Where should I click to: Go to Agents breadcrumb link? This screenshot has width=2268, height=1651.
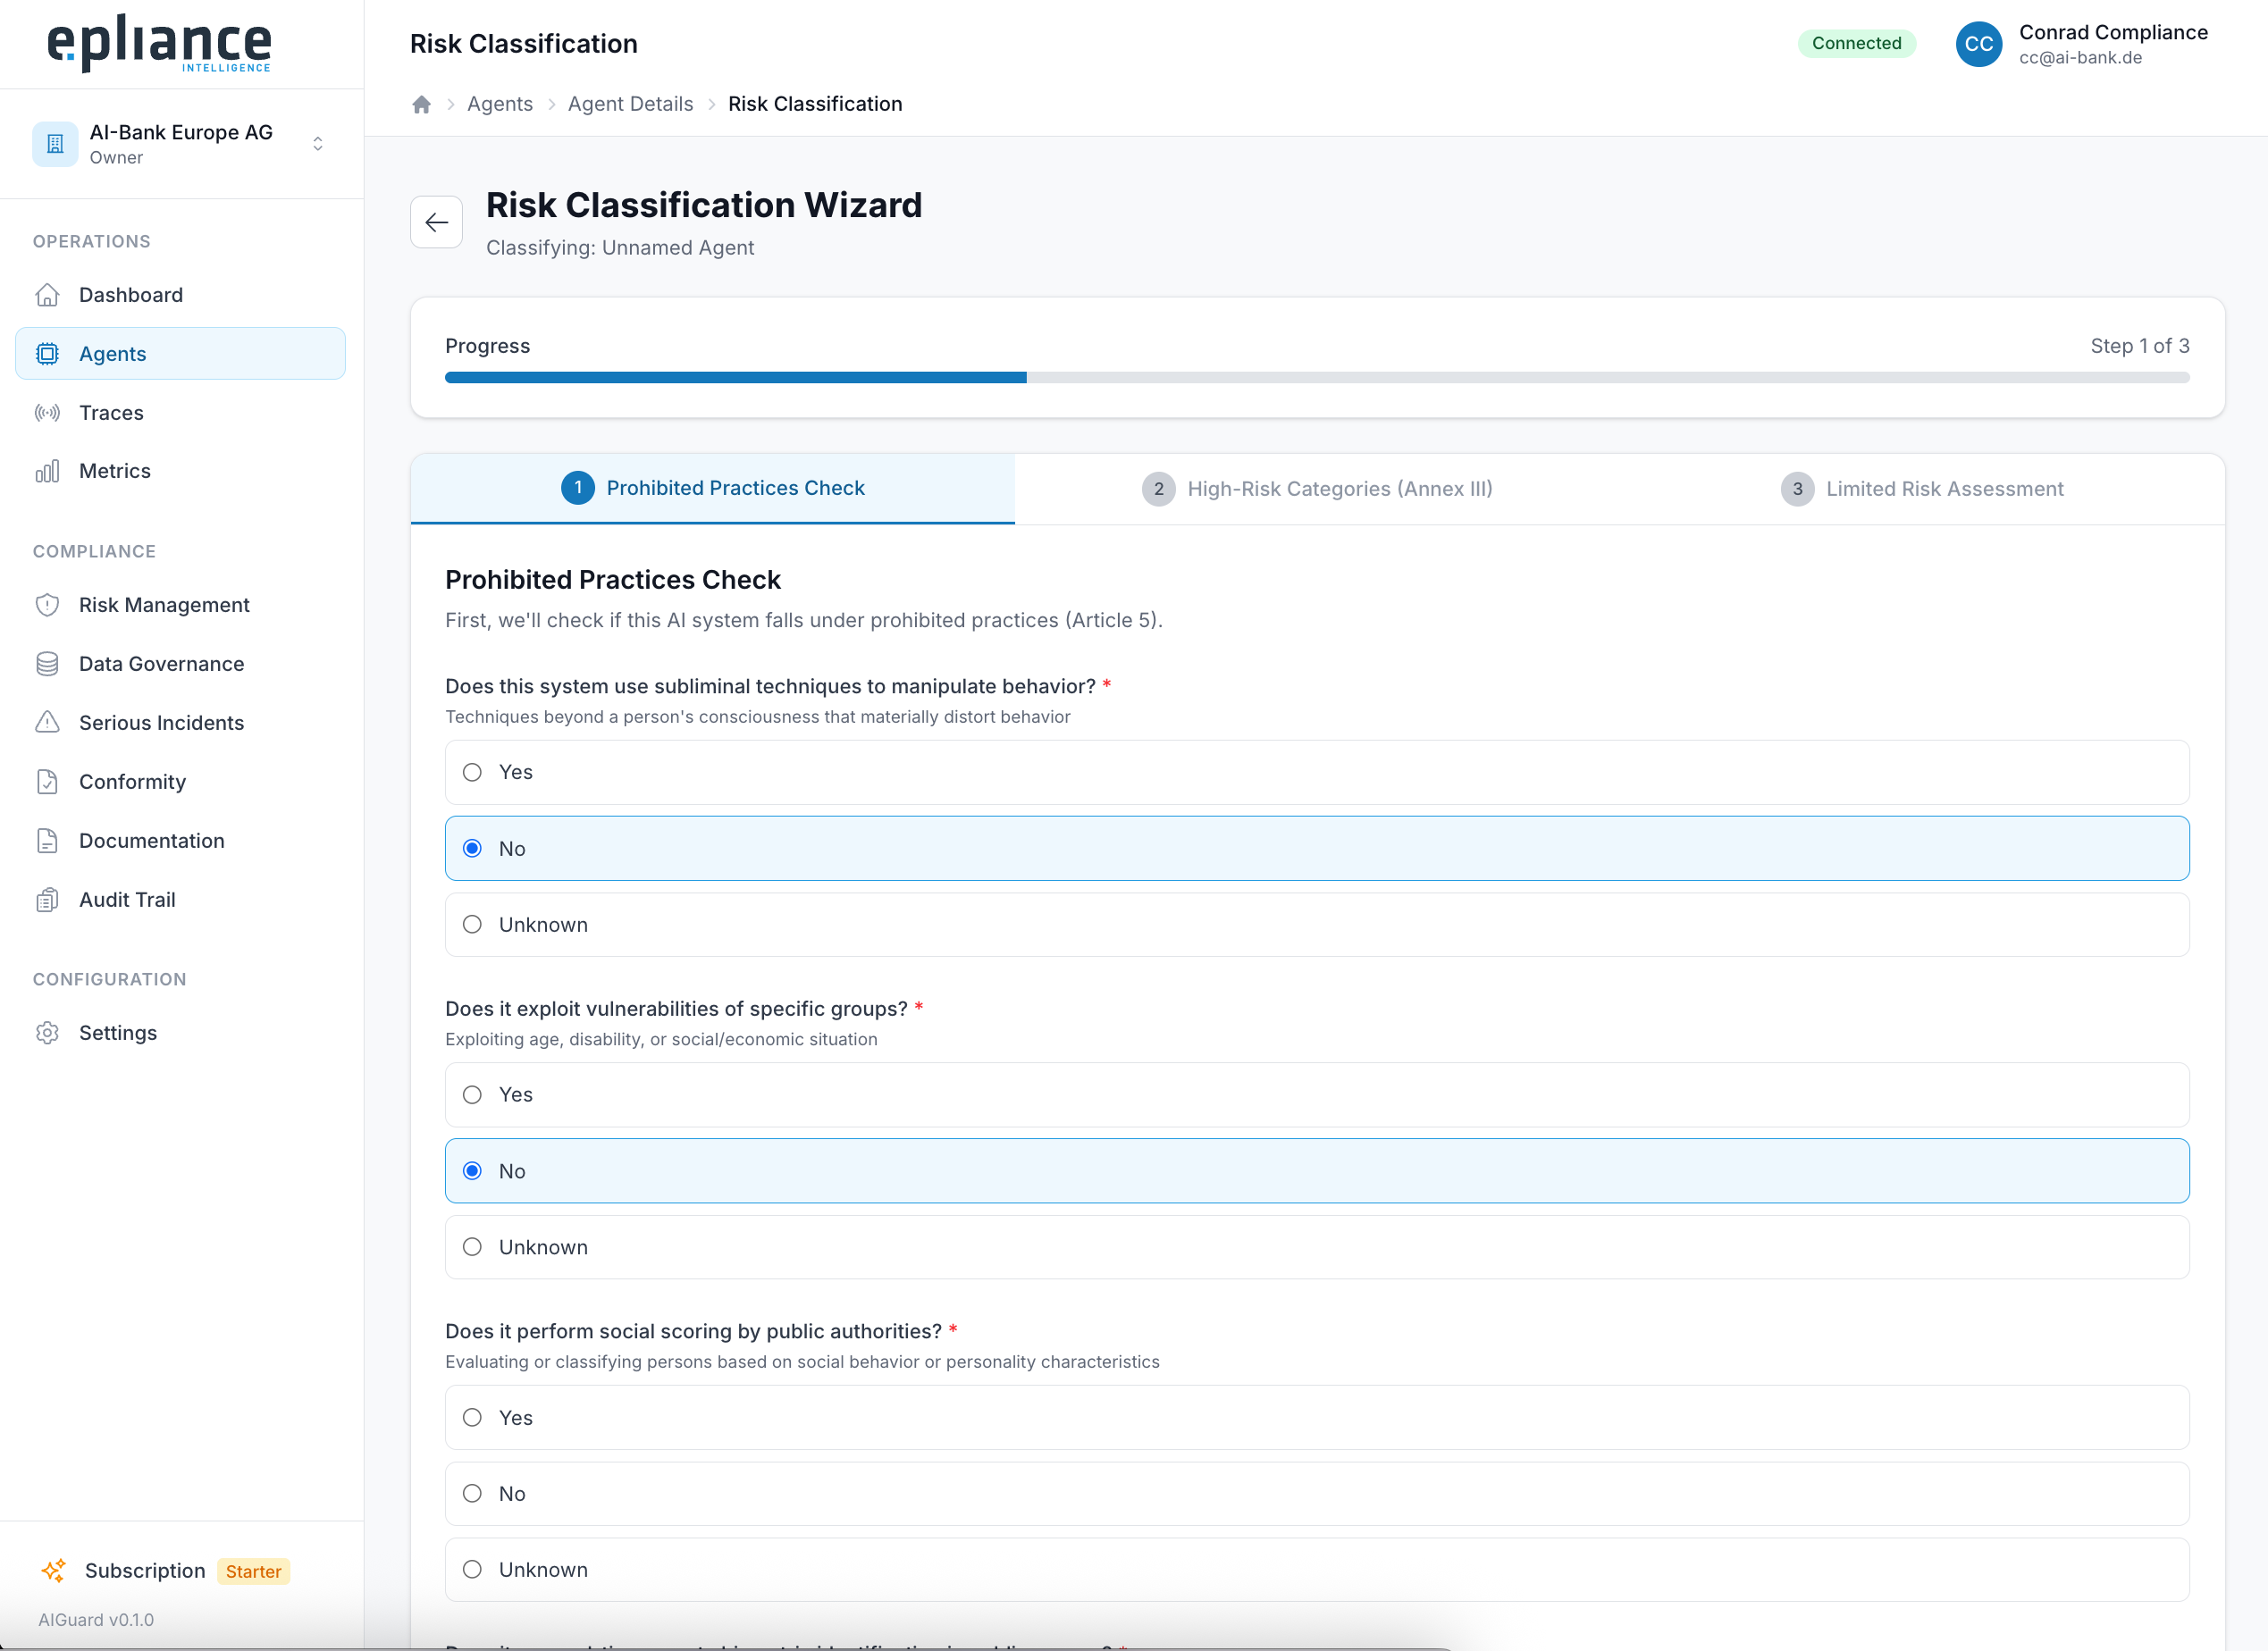tap(500, 104)
